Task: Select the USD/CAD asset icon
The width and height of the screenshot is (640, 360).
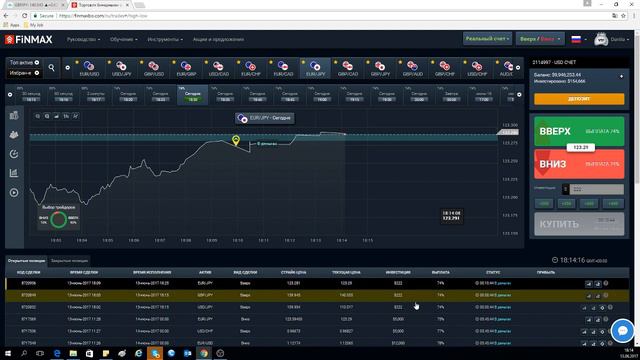Action: (x=218, y=66)
